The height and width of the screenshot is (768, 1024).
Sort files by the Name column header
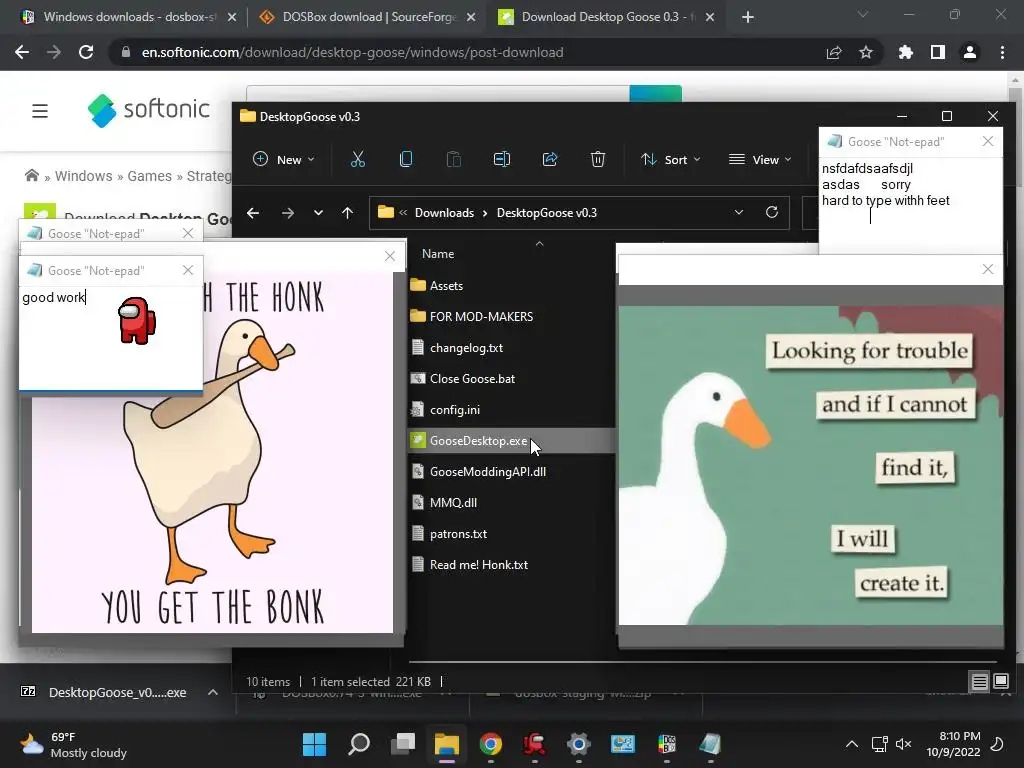[438, 253]
